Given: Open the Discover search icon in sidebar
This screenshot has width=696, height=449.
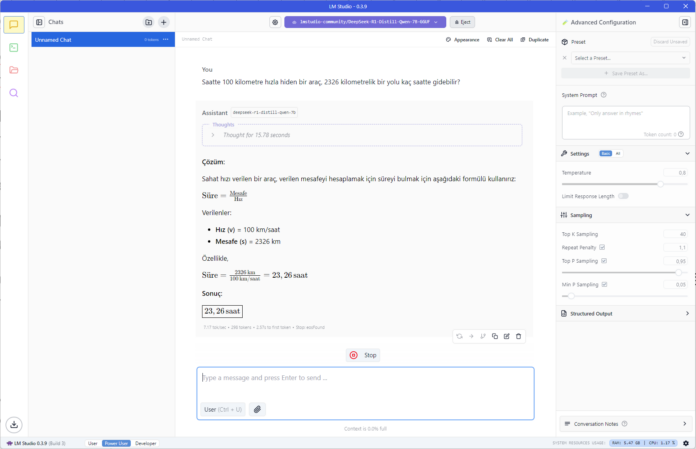Looking at the screenshot, I should 14,93.
